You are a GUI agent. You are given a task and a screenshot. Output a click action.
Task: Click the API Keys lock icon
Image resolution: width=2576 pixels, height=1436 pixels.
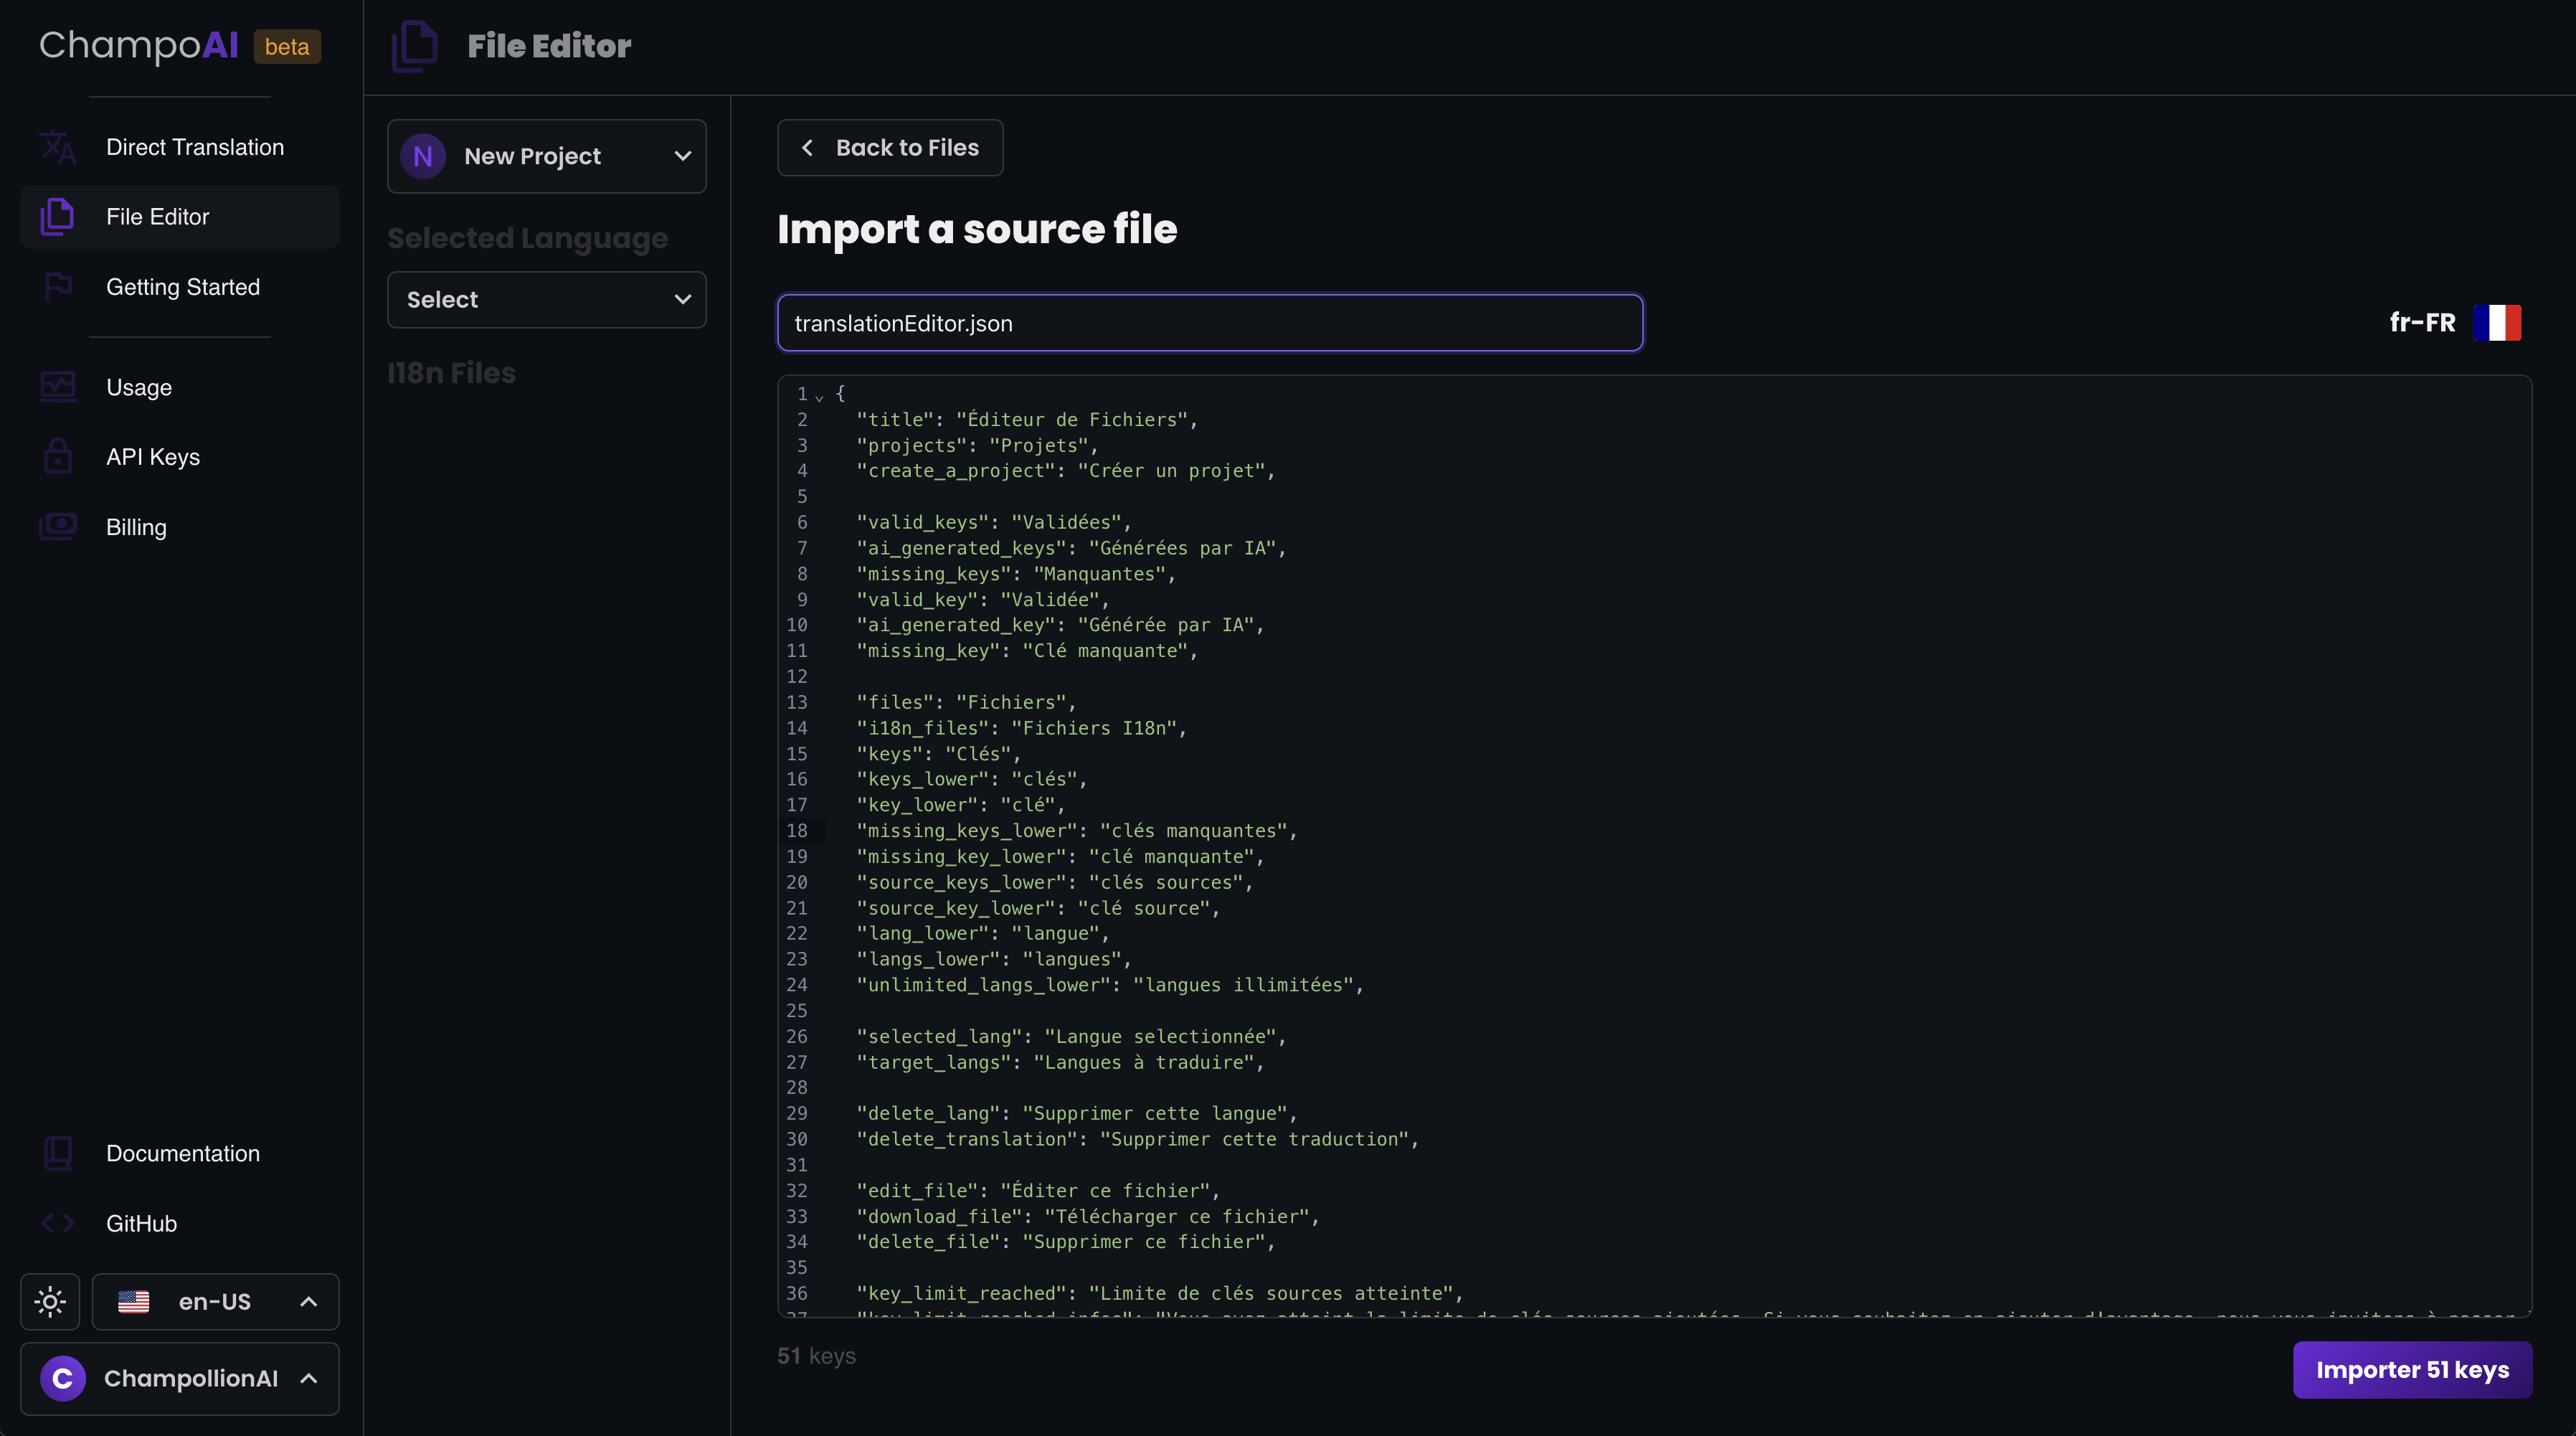(x=58, y=457)
